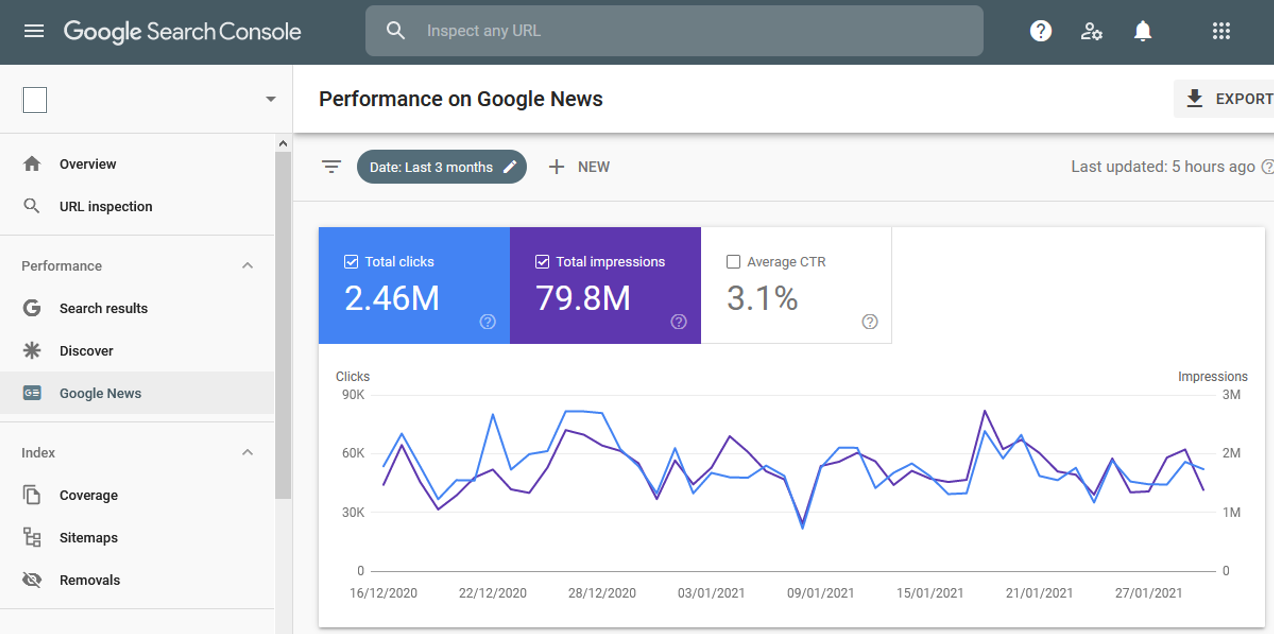Click the 2.46M clicks value
The height and width of the screenshot is (634, 1274).
tap(392, 298)
